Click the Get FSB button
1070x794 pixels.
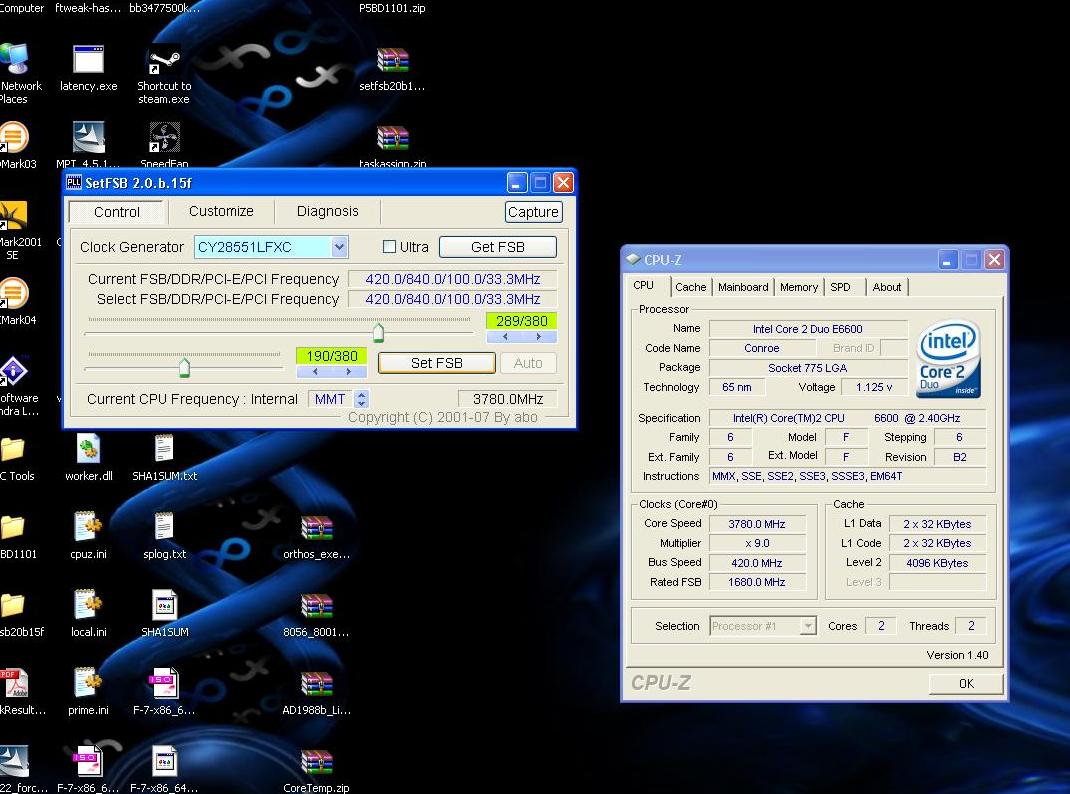(497, 247)
